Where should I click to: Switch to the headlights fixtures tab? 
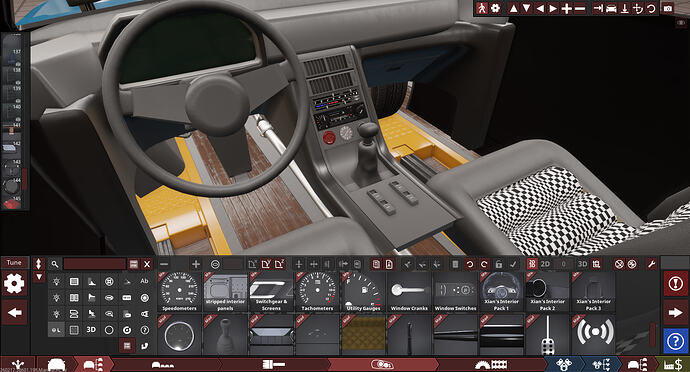coord(382,365)
